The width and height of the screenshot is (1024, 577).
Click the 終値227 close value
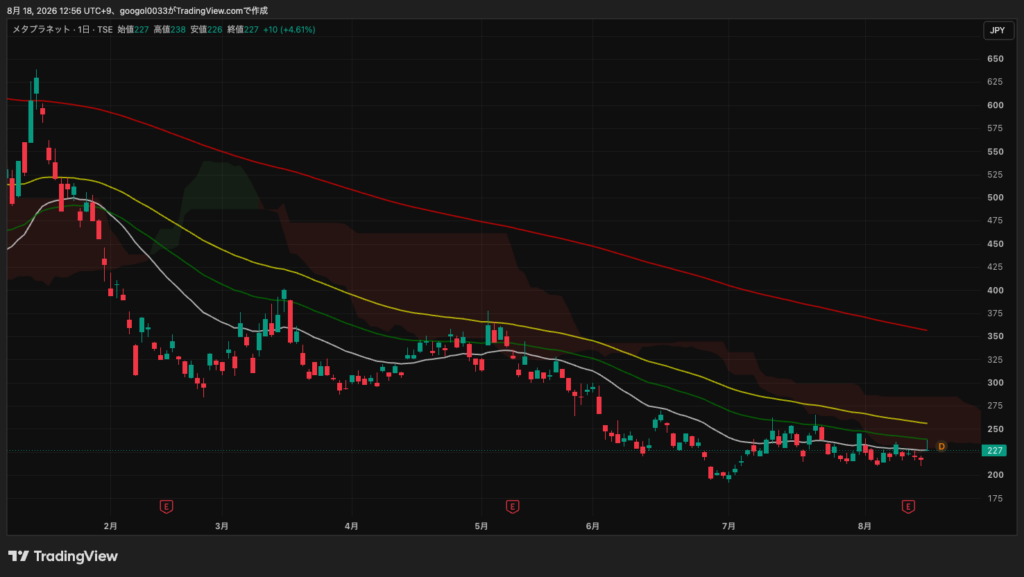pyautogui.click(x=243, y=29)
